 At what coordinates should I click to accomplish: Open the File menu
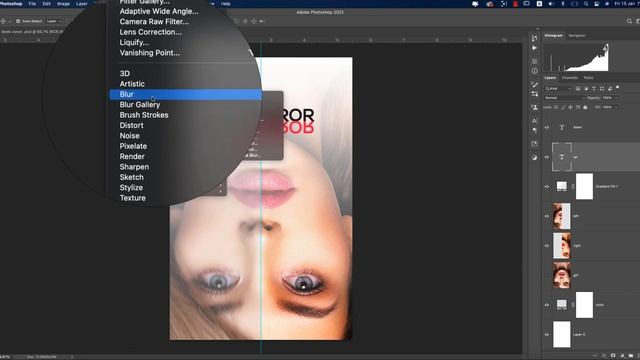click(x=32, y=4)
